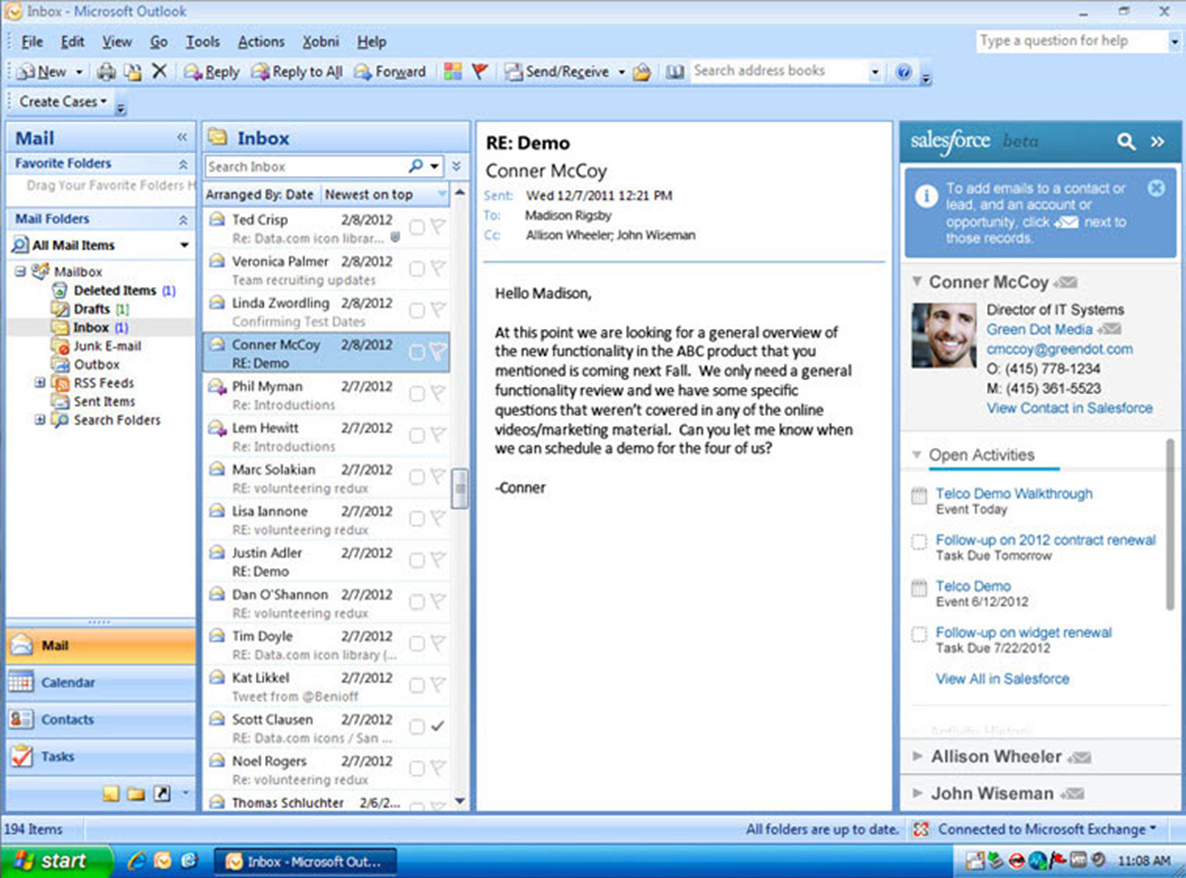Viewport: 1186px width, 878px height.
Task: Open the Xobni menu
Action: [x=321, y=42]
